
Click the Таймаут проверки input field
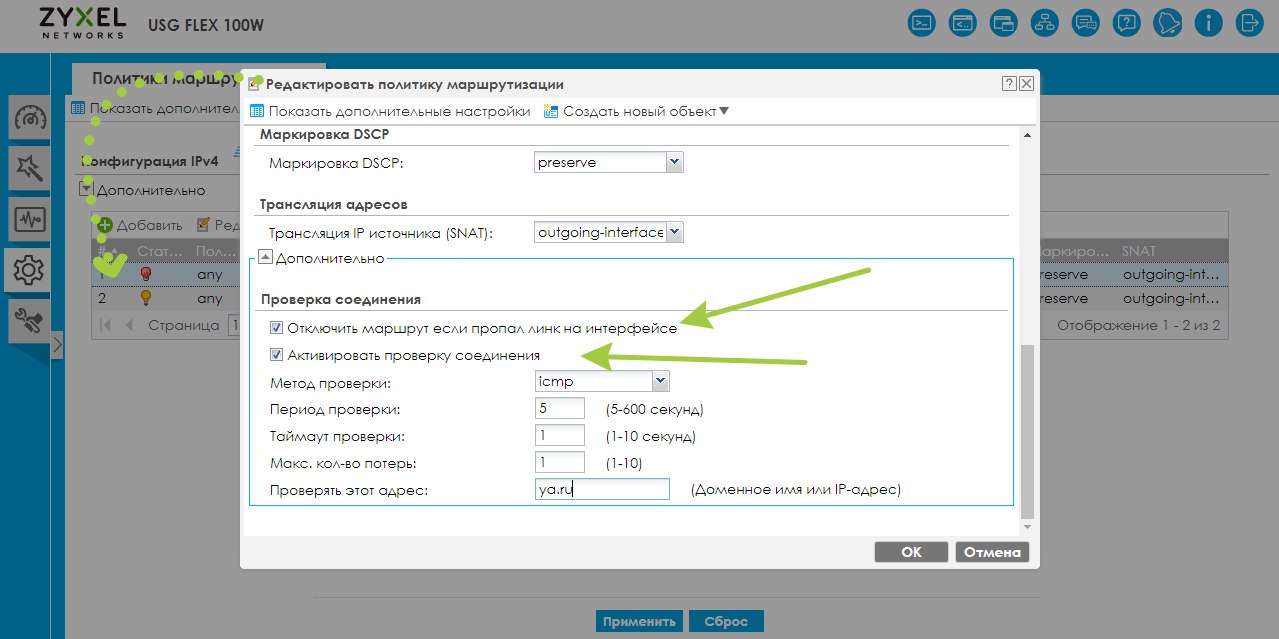point(560,436)
